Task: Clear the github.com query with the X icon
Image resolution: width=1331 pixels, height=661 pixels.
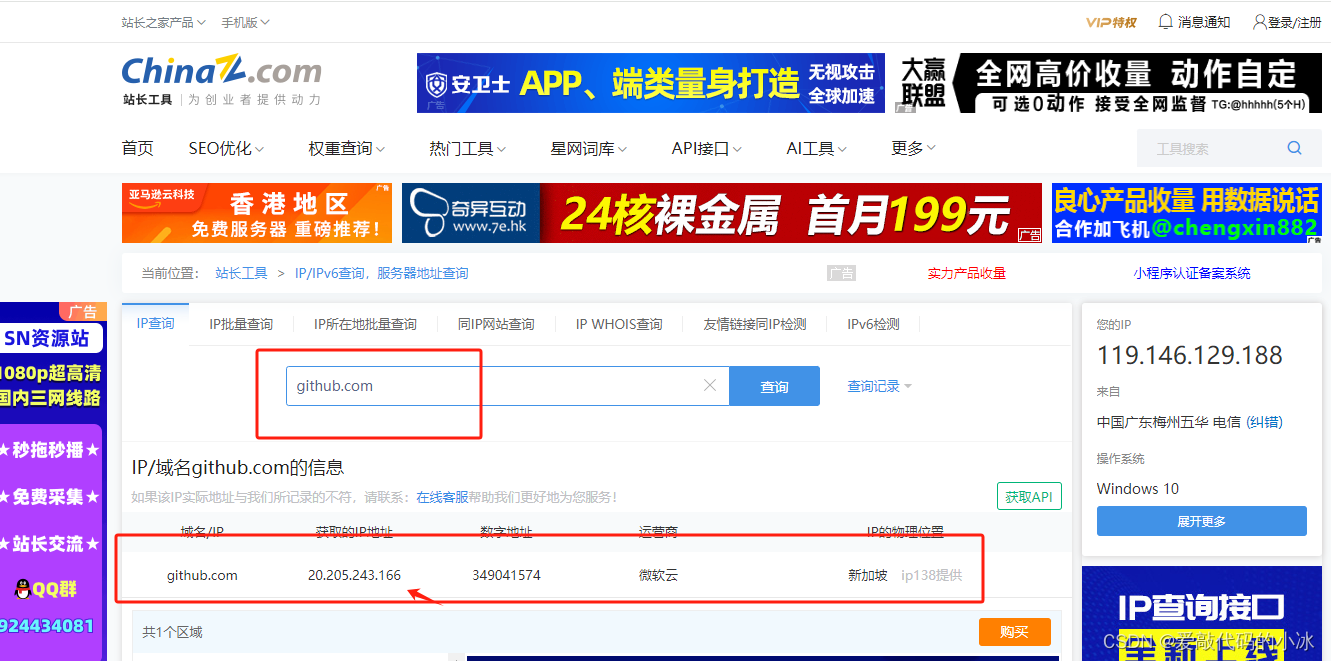Action: pos(710,385)
